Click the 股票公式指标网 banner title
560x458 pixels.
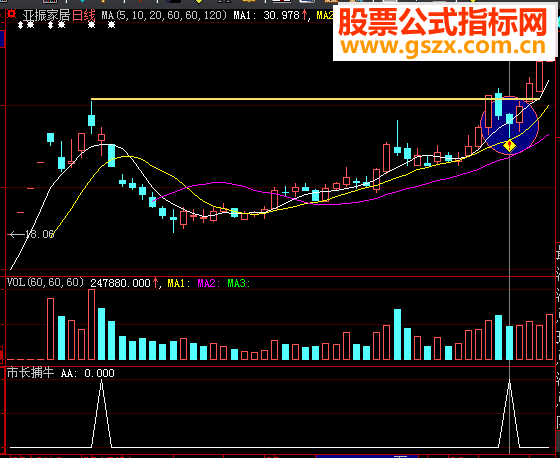pyautogui.click(x=443, y=22)
